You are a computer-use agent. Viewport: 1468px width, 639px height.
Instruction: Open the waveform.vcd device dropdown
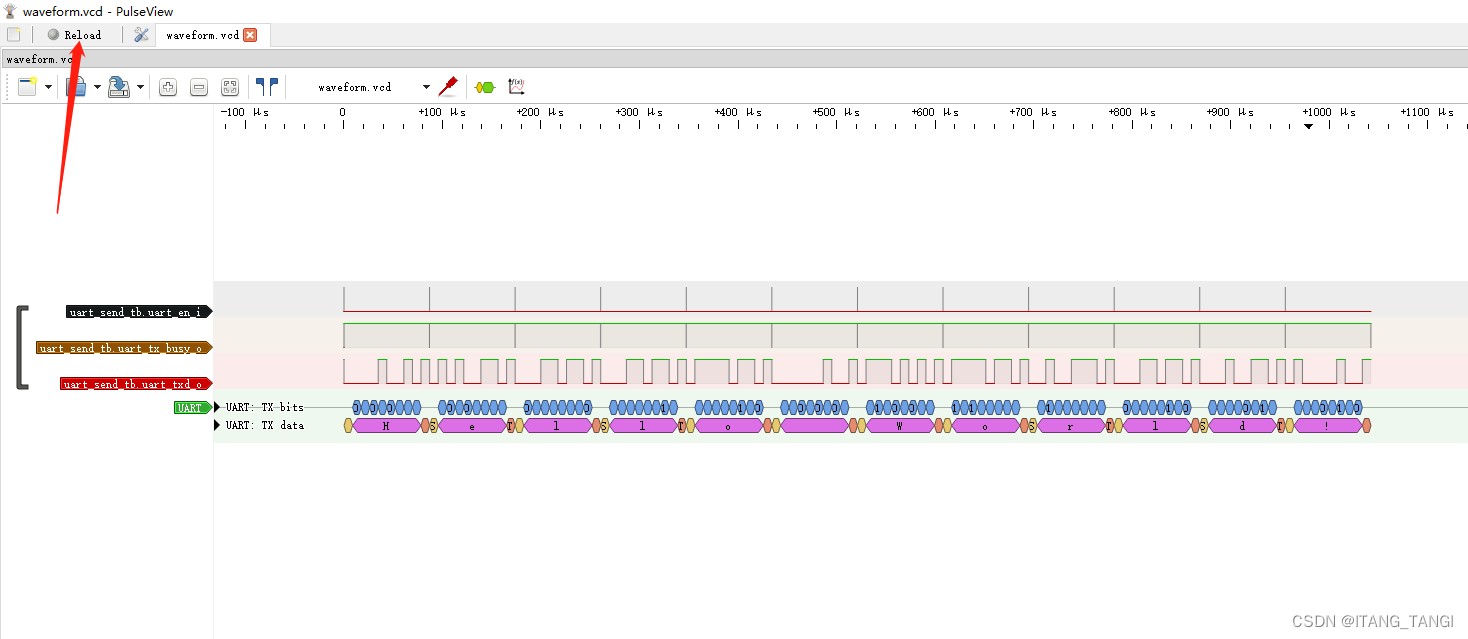point(425,87)
